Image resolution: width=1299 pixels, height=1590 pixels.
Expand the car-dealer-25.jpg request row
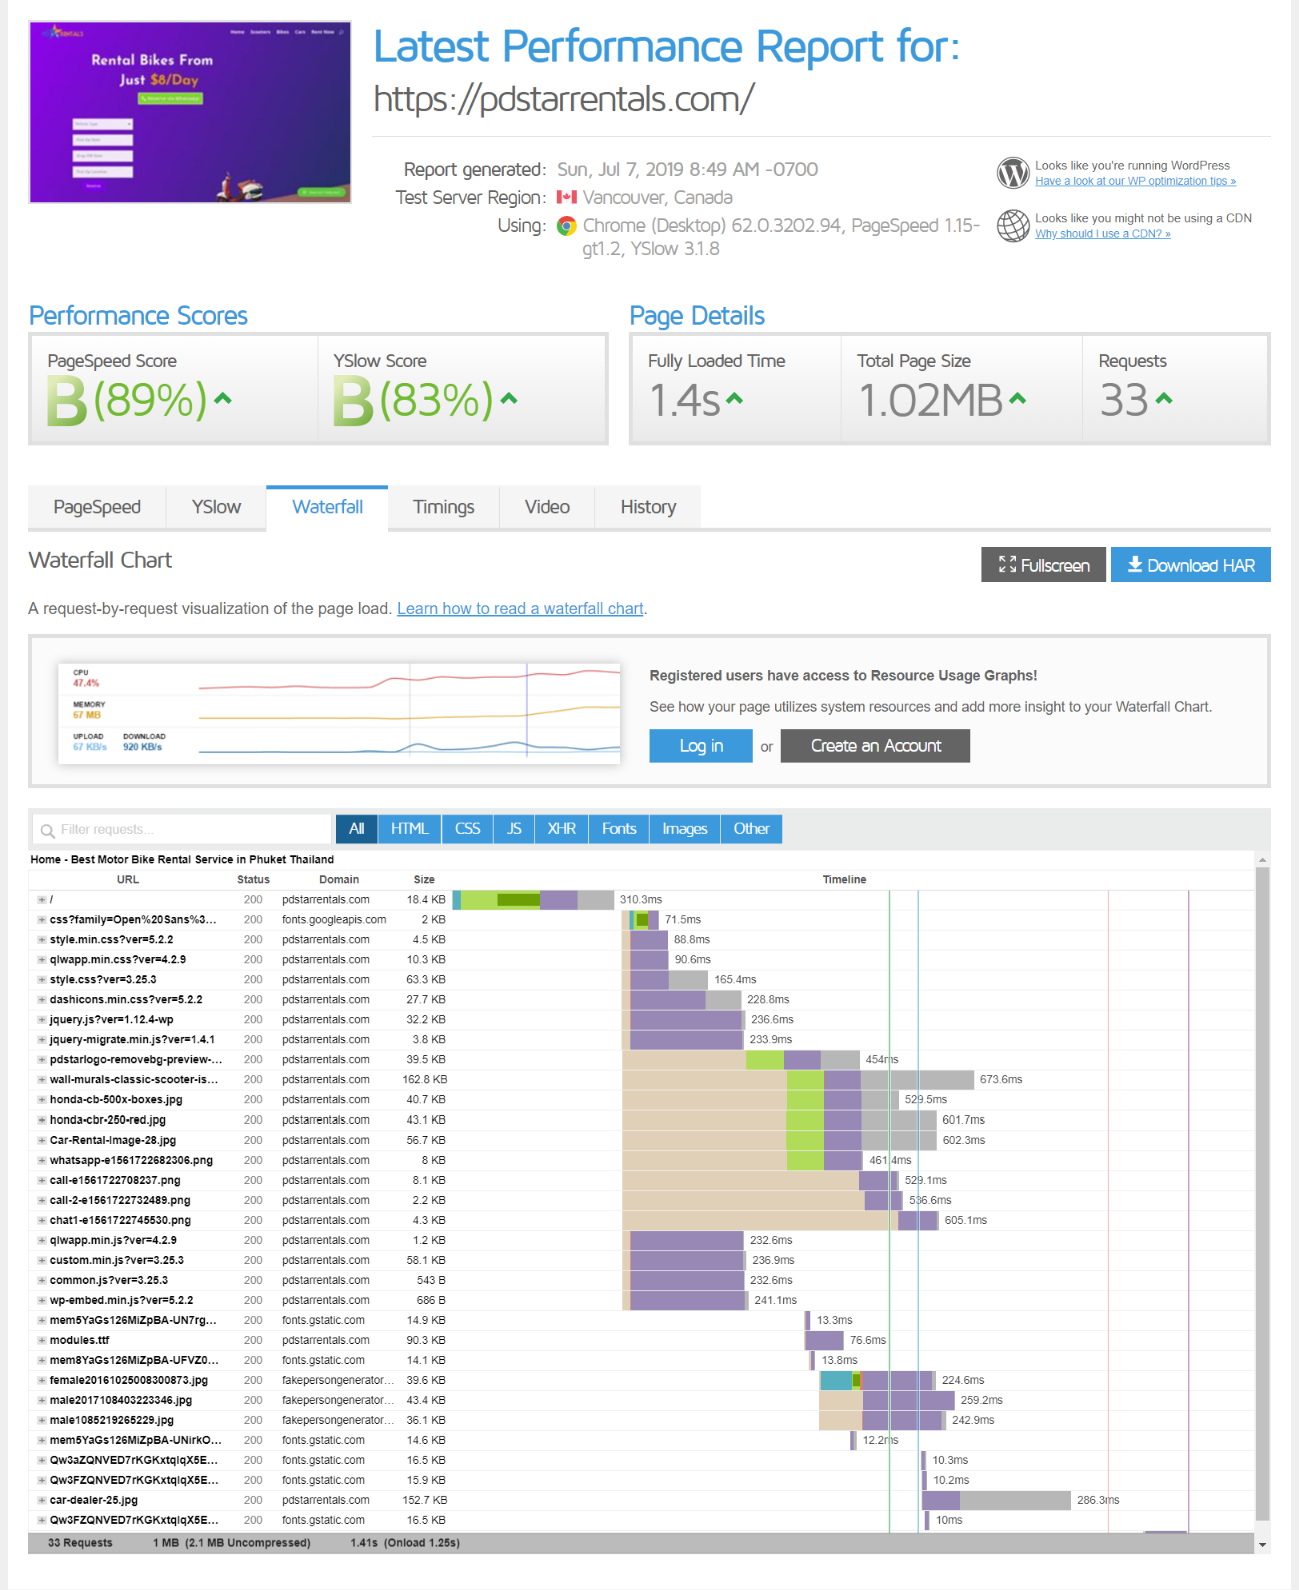pyautogui.click(x=42, y=1500)
